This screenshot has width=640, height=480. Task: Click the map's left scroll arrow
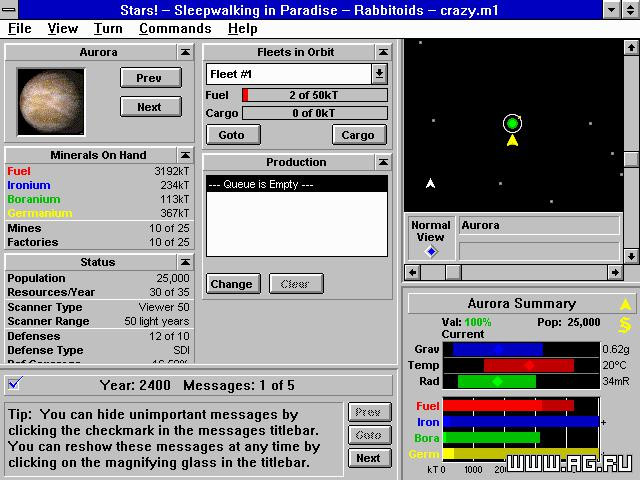pyautogui.click(x=413, y=272)
